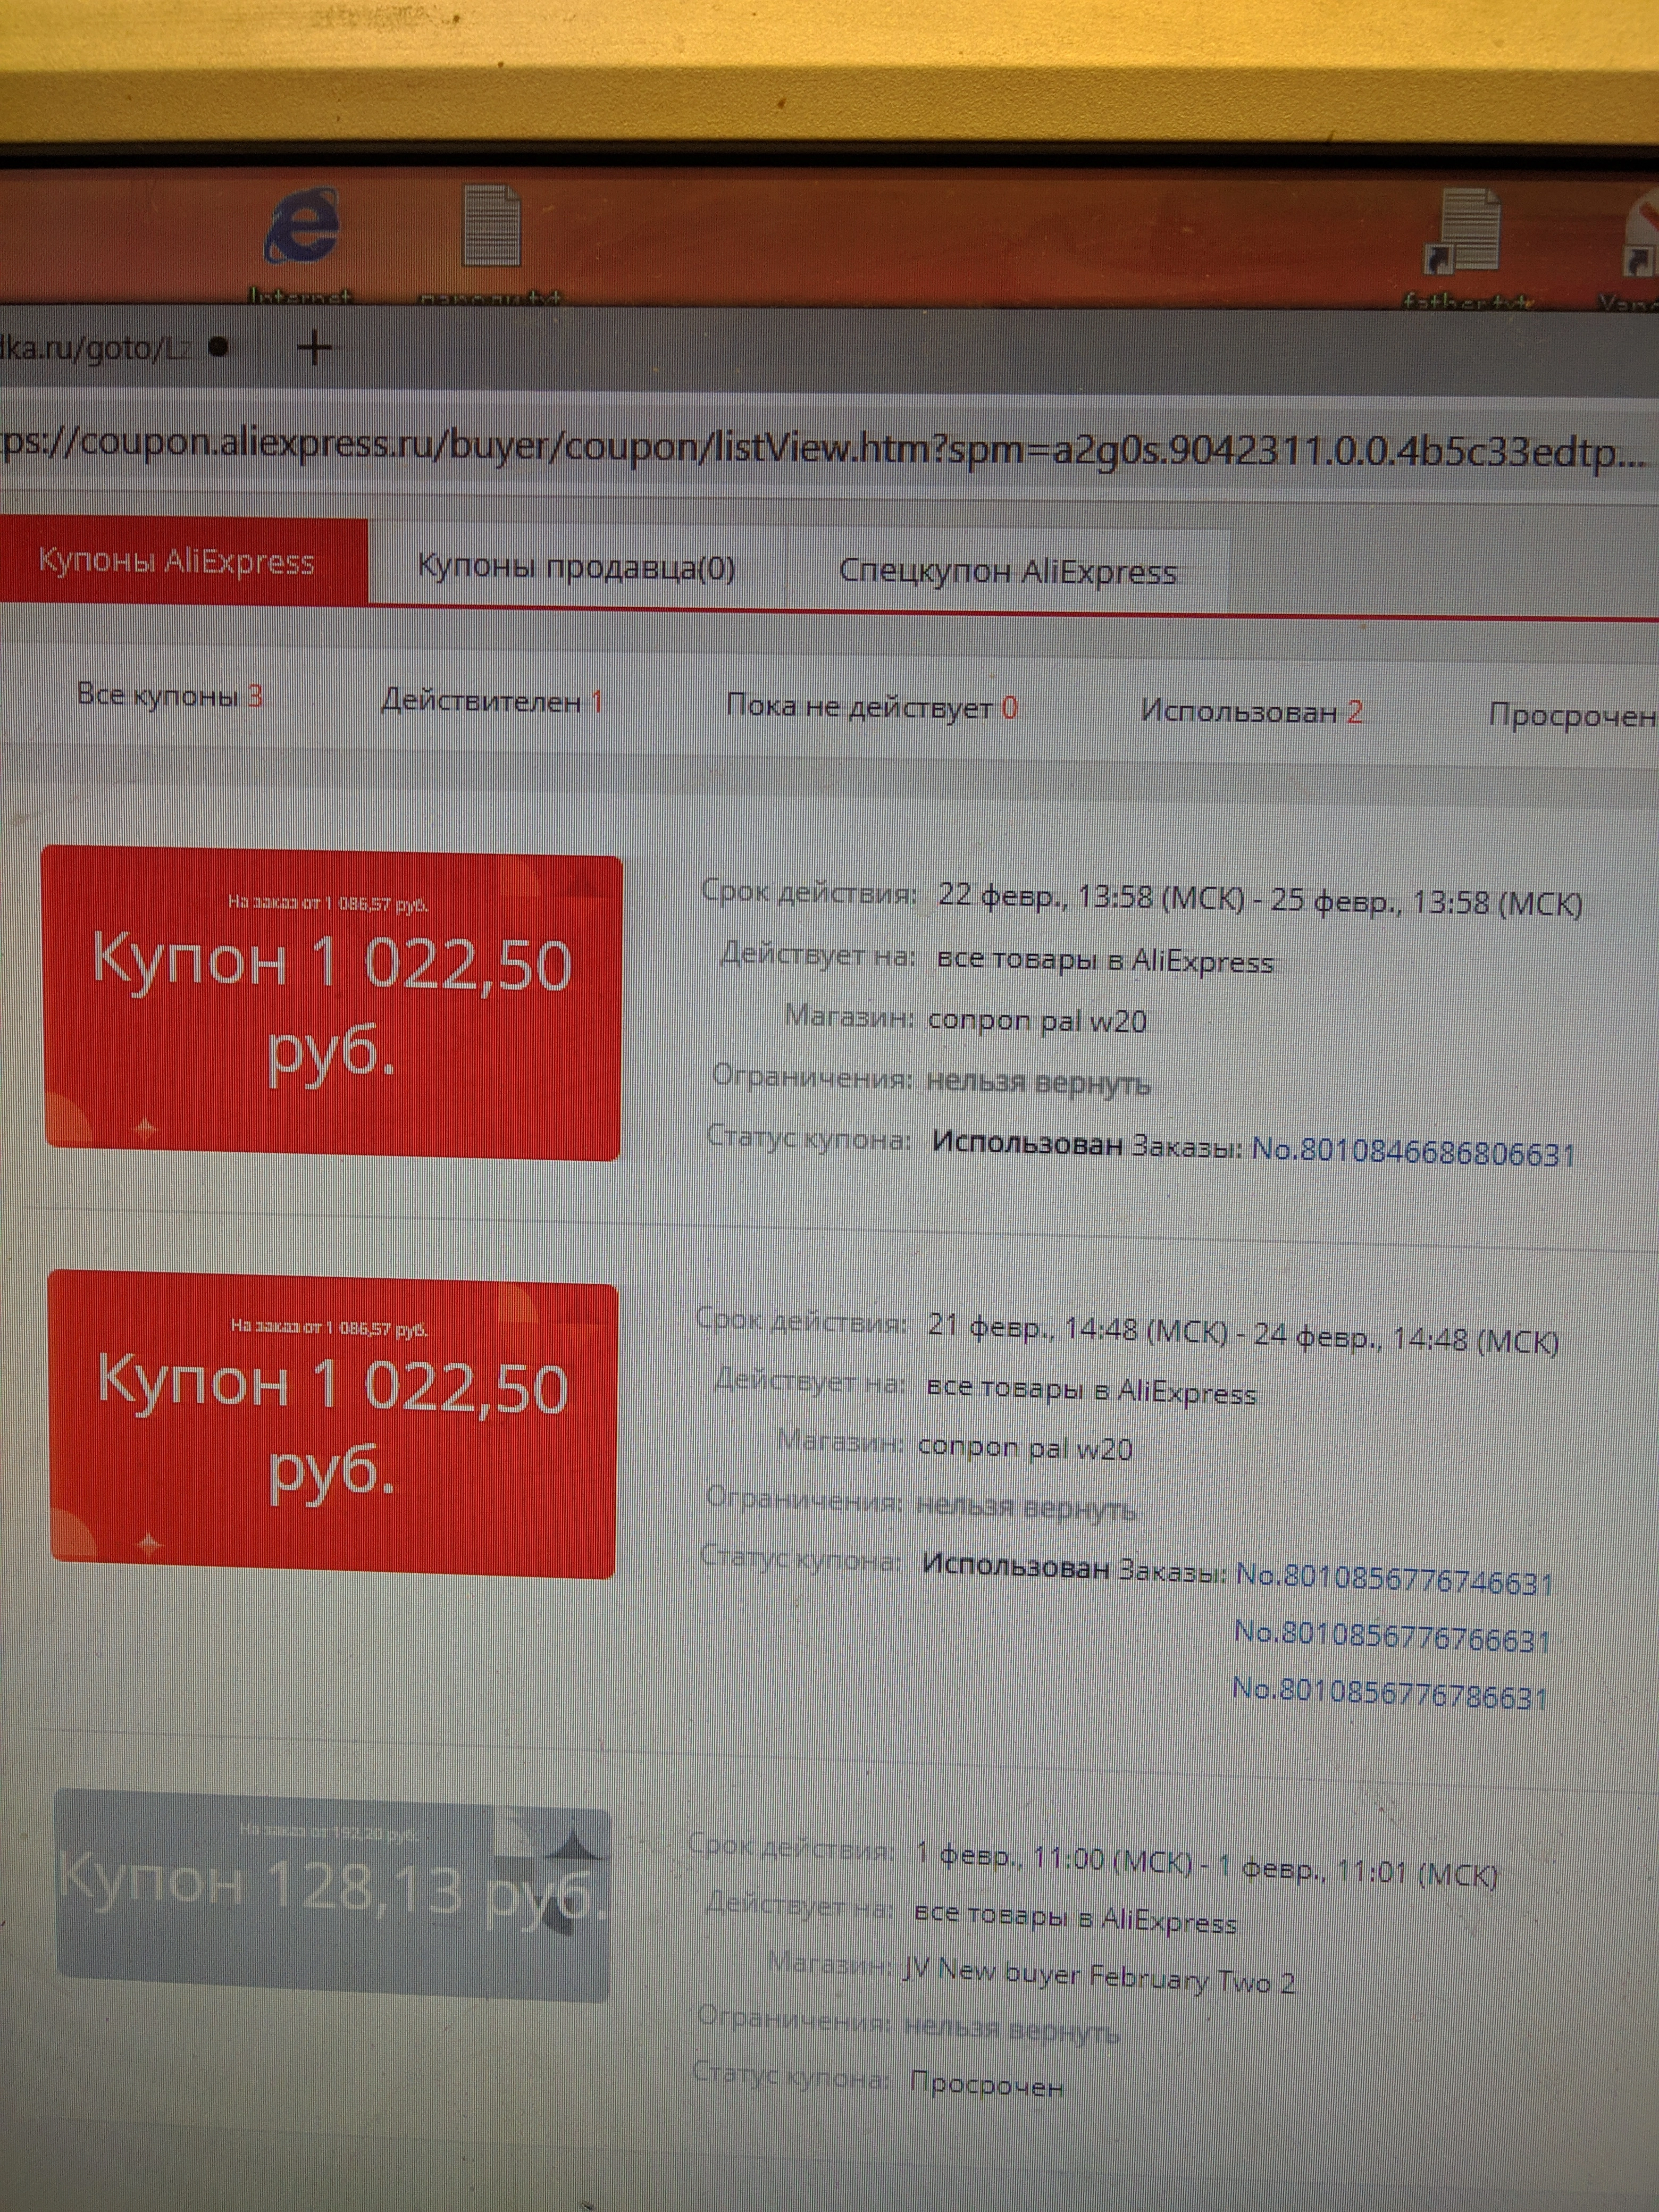Click 'нельзя вернуть' in the 128,13 coupon details
Viewport: 1659px width, 2212px height.
[1011, 2029]
